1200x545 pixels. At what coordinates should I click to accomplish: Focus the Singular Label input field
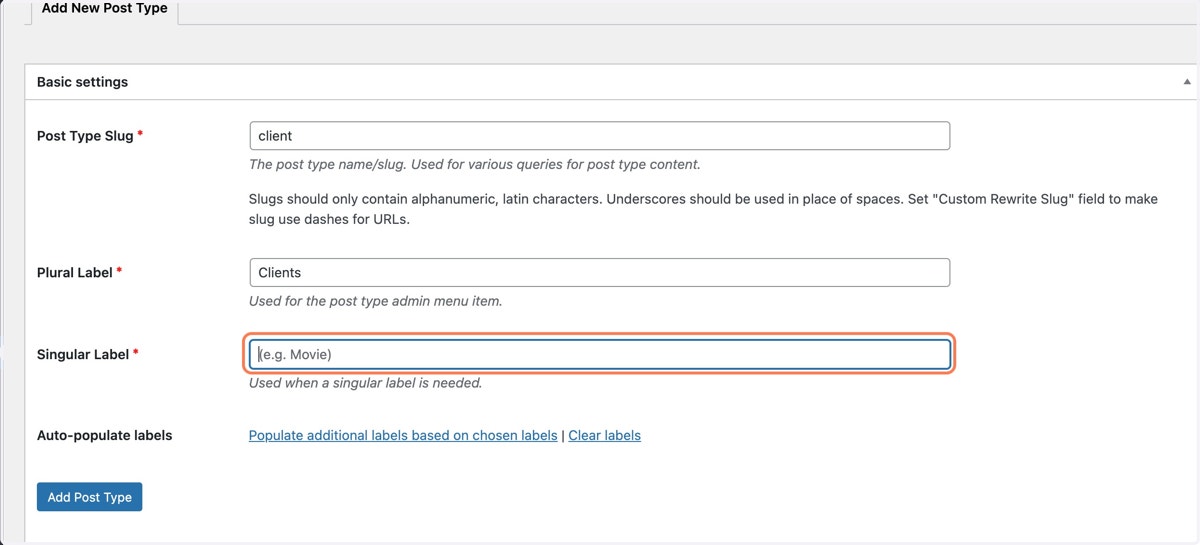(x=599, y=354)
